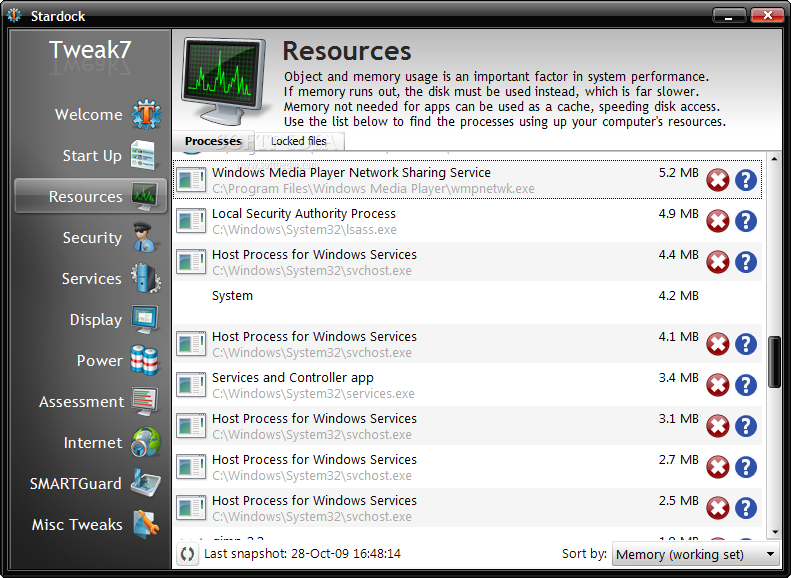Terminate the 2.5 MB Host Process
This screenshot has width=791, height=578.
click(x=717, y=508)
